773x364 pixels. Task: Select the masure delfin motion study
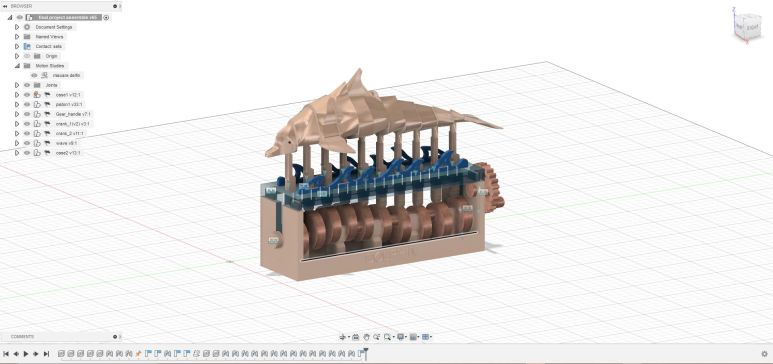coord(66,75)
